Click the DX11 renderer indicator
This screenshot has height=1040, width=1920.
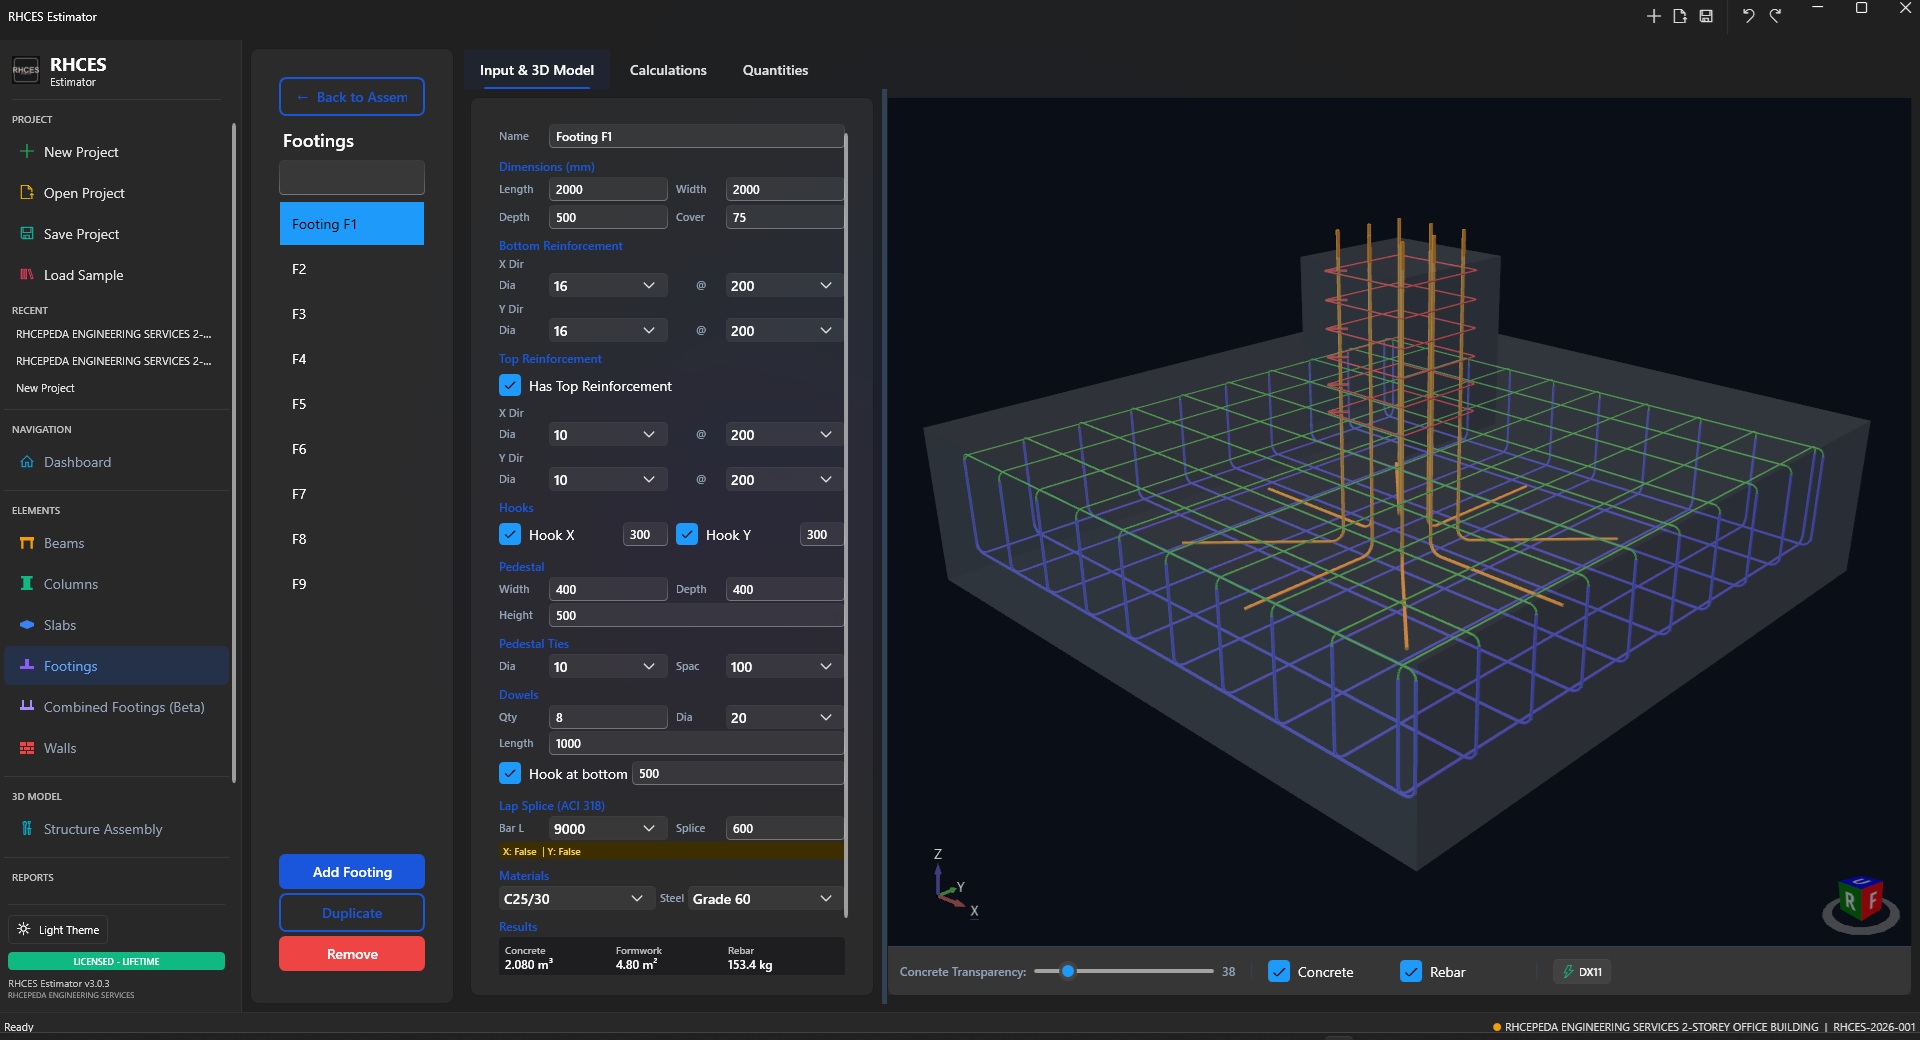click(x=1582, y=971)
